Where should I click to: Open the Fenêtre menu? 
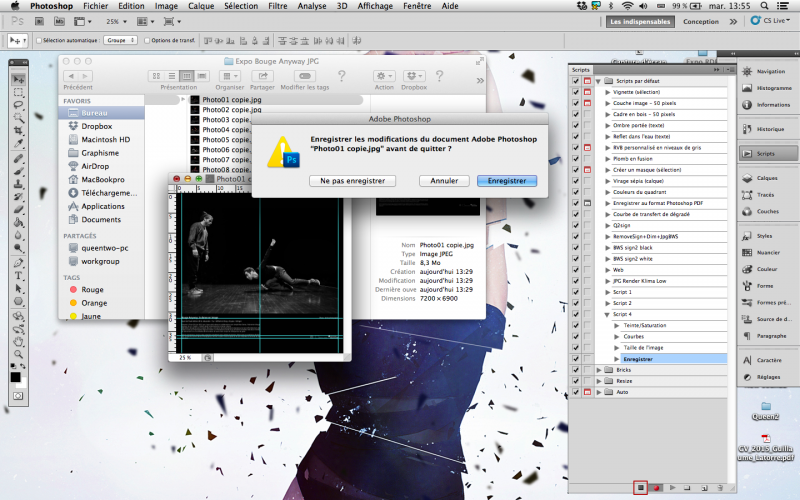point(417,6)
